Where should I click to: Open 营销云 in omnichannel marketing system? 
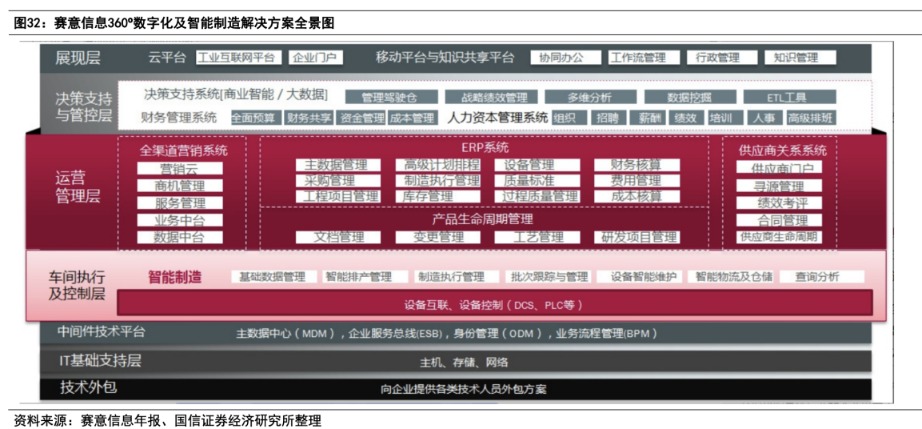(x=180, y=169)
